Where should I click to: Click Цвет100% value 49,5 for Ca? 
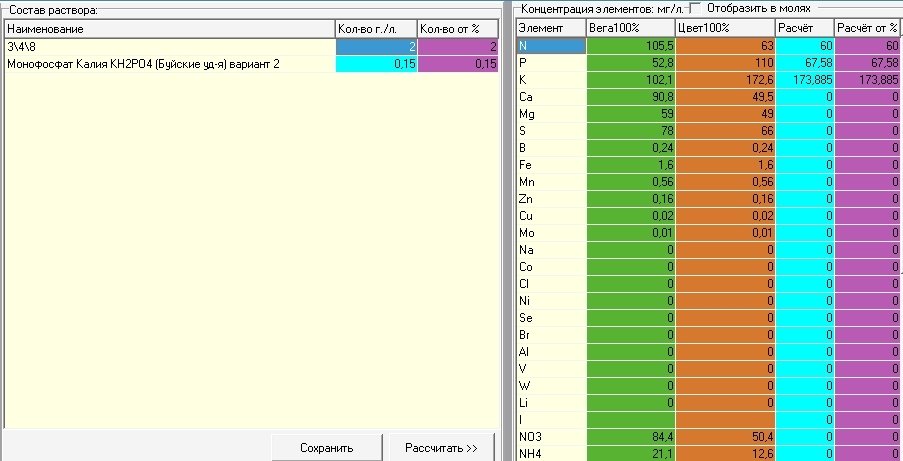pyautogui.click(x=725, y=97)
